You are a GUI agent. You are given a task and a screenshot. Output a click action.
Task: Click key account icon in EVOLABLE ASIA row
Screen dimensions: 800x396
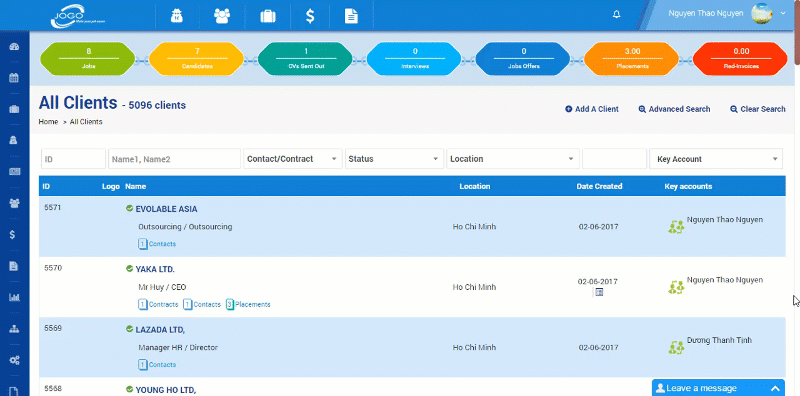pos(676,227)
